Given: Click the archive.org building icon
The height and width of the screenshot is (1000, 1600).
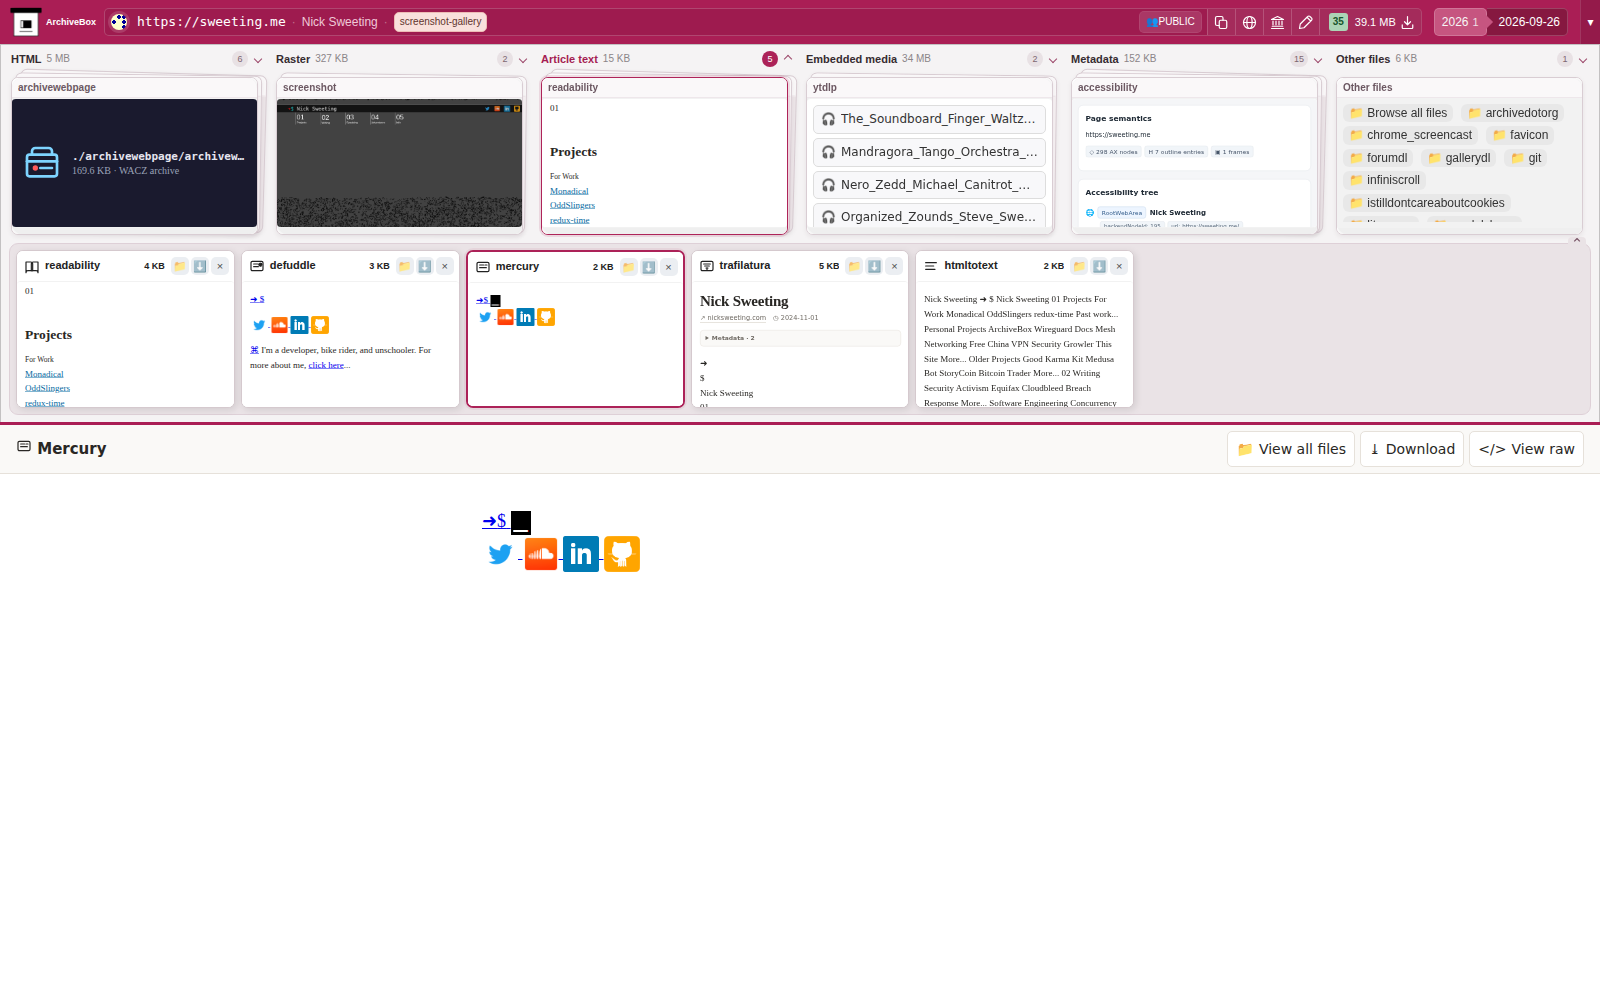Looking at the screenshot, I should pos(1277,22).
